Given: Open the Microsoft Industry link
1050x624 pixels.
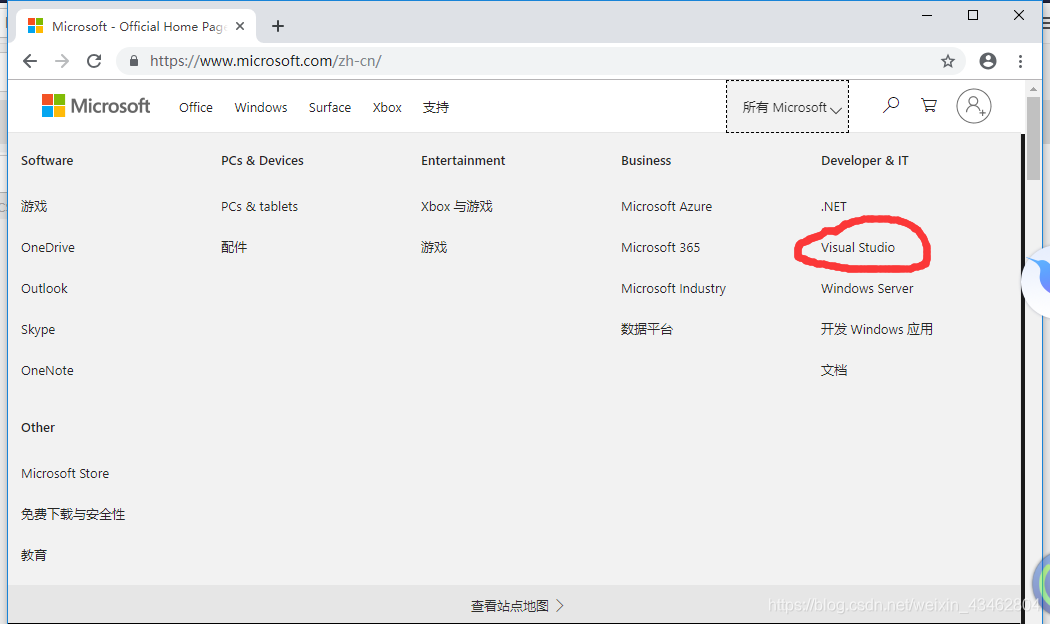Looking at the screenshot, I should (x=673, y=288).
